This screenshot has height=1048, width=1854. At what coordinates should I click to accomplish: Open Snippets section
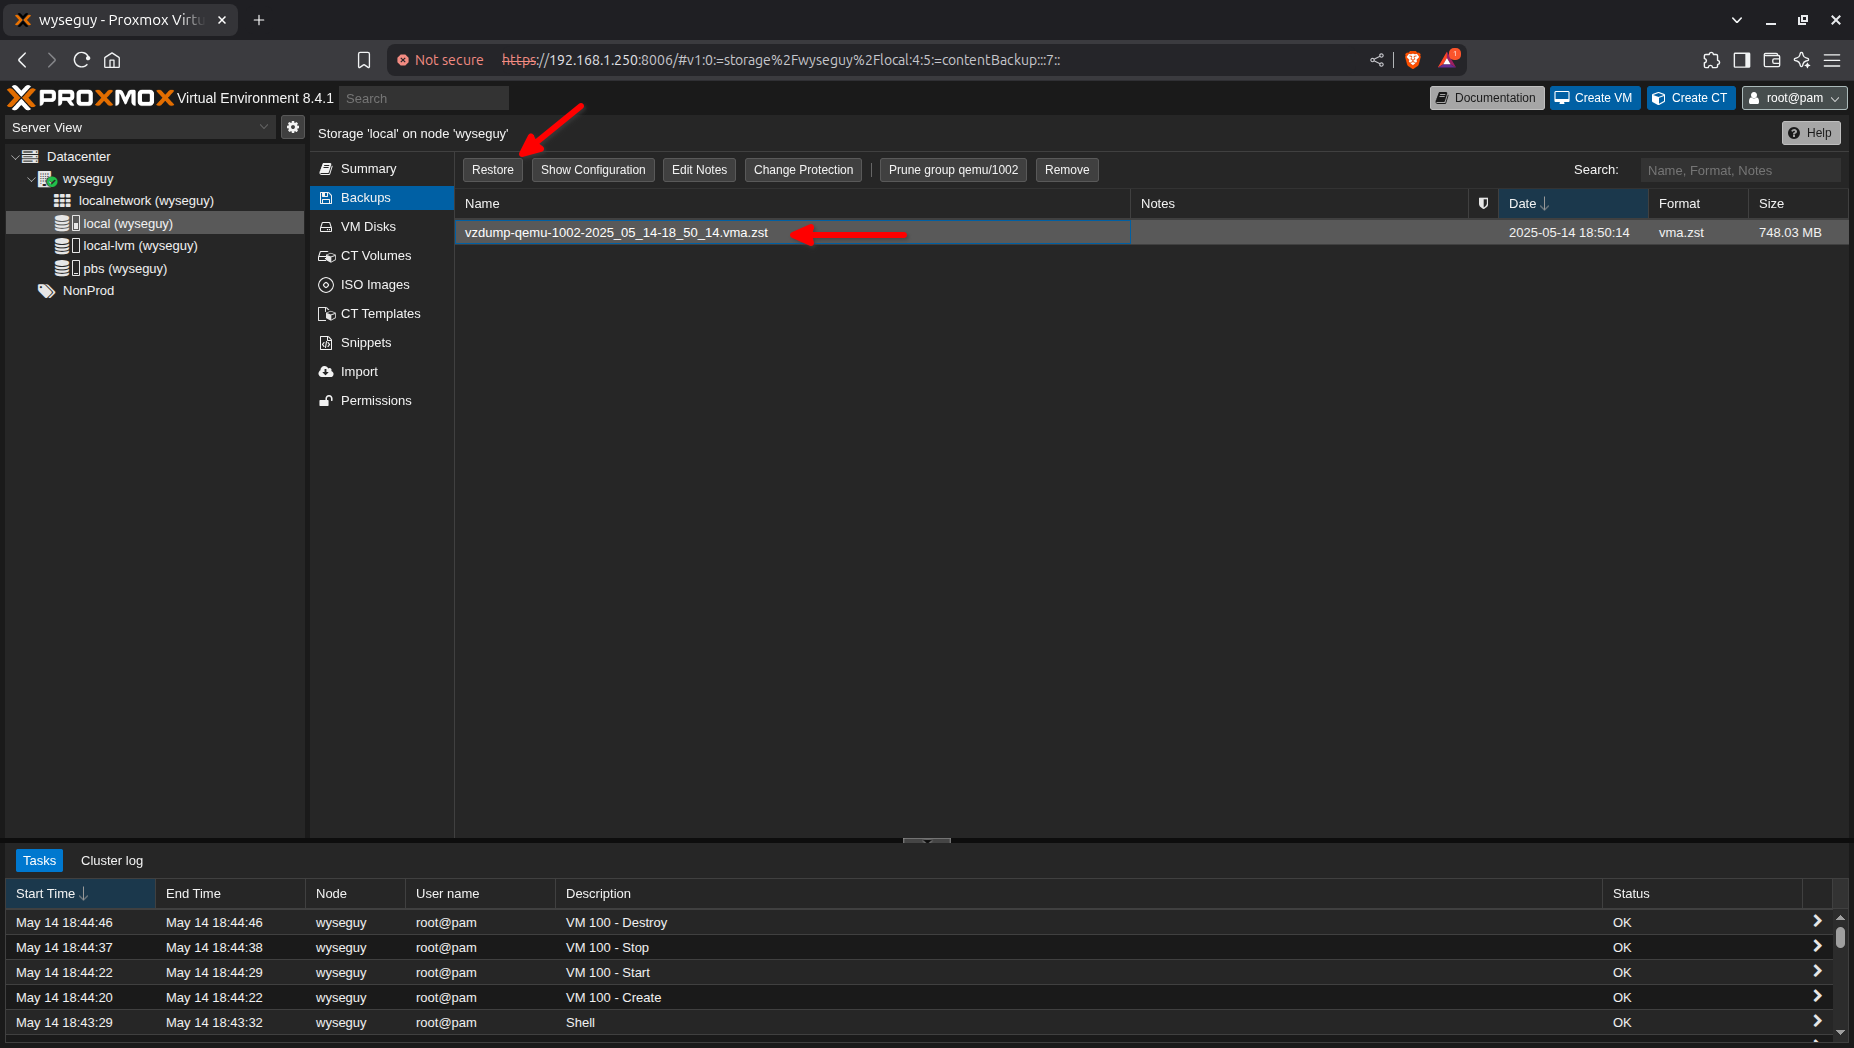click(382, 343)
